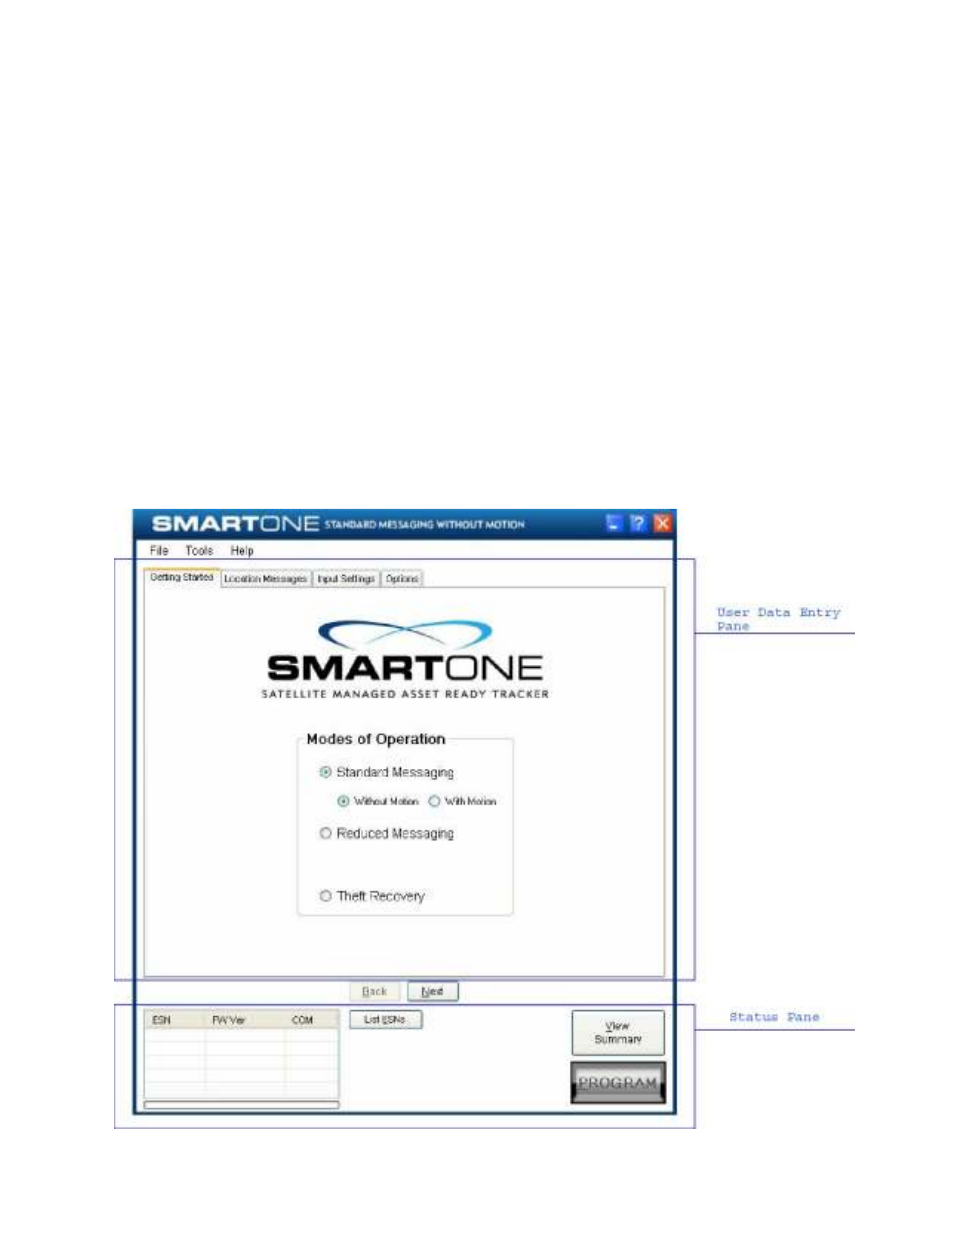
Task: Switch to the Location Messages tab
Action: coord(265,578)
